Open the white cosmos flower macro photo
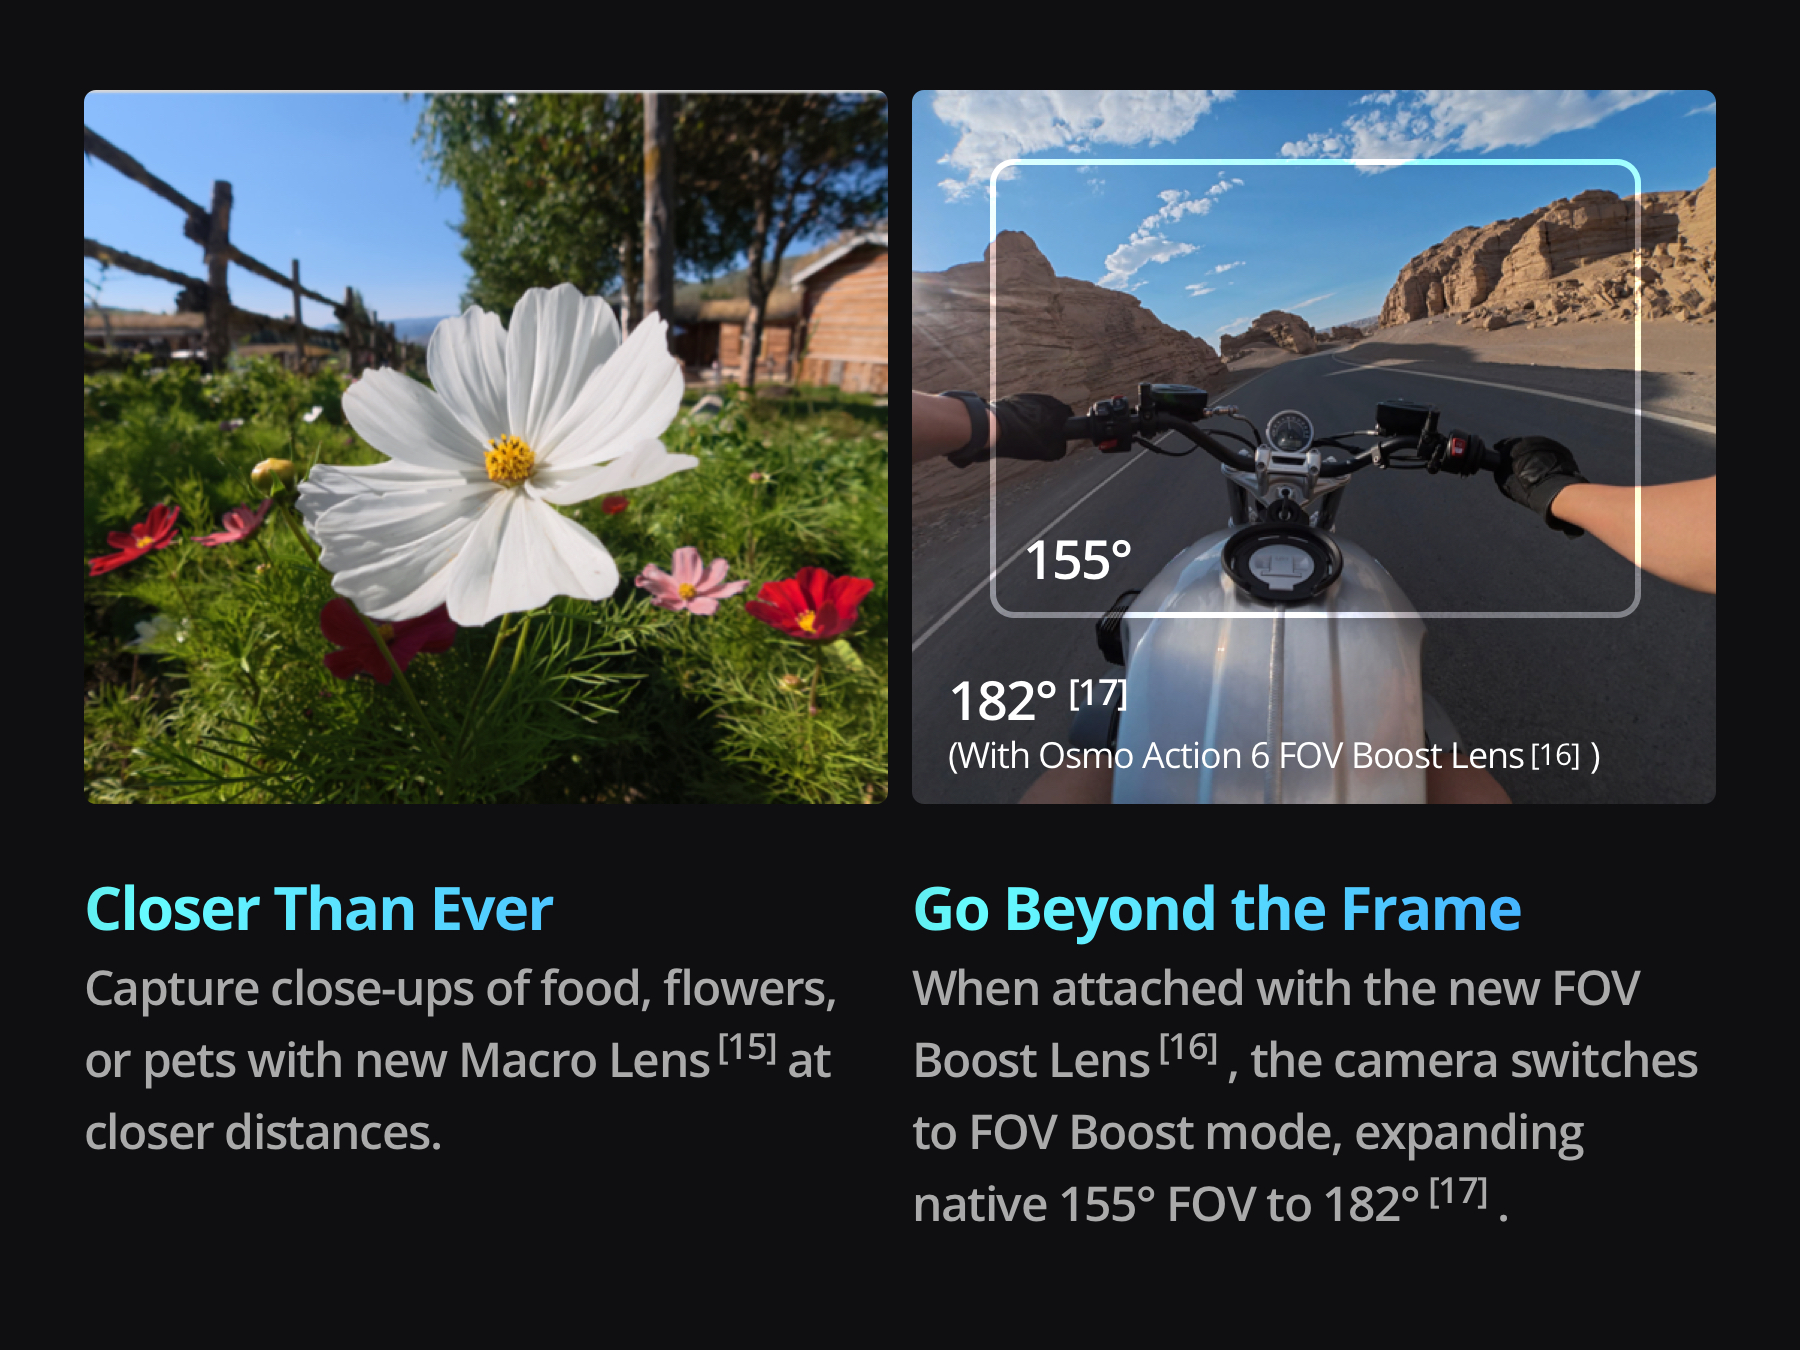The width and height of the screenshot is (1800, 1350). pyautogui.click(x=486, y=447)
